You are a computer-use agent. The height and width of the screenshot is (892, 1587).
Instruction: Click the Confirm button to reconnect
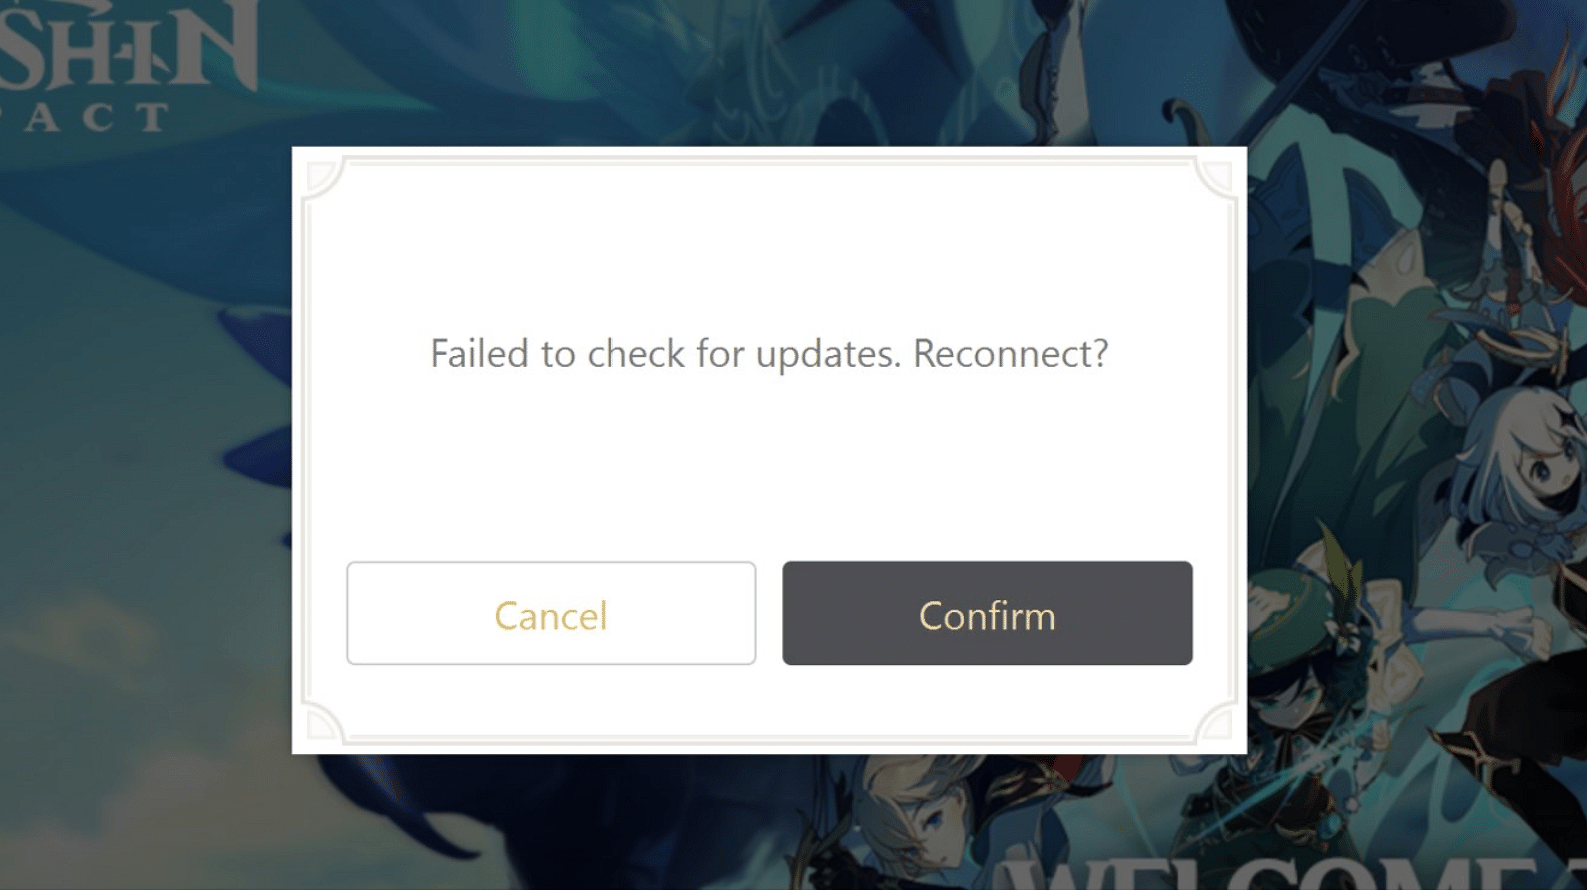tap(987, 613)
